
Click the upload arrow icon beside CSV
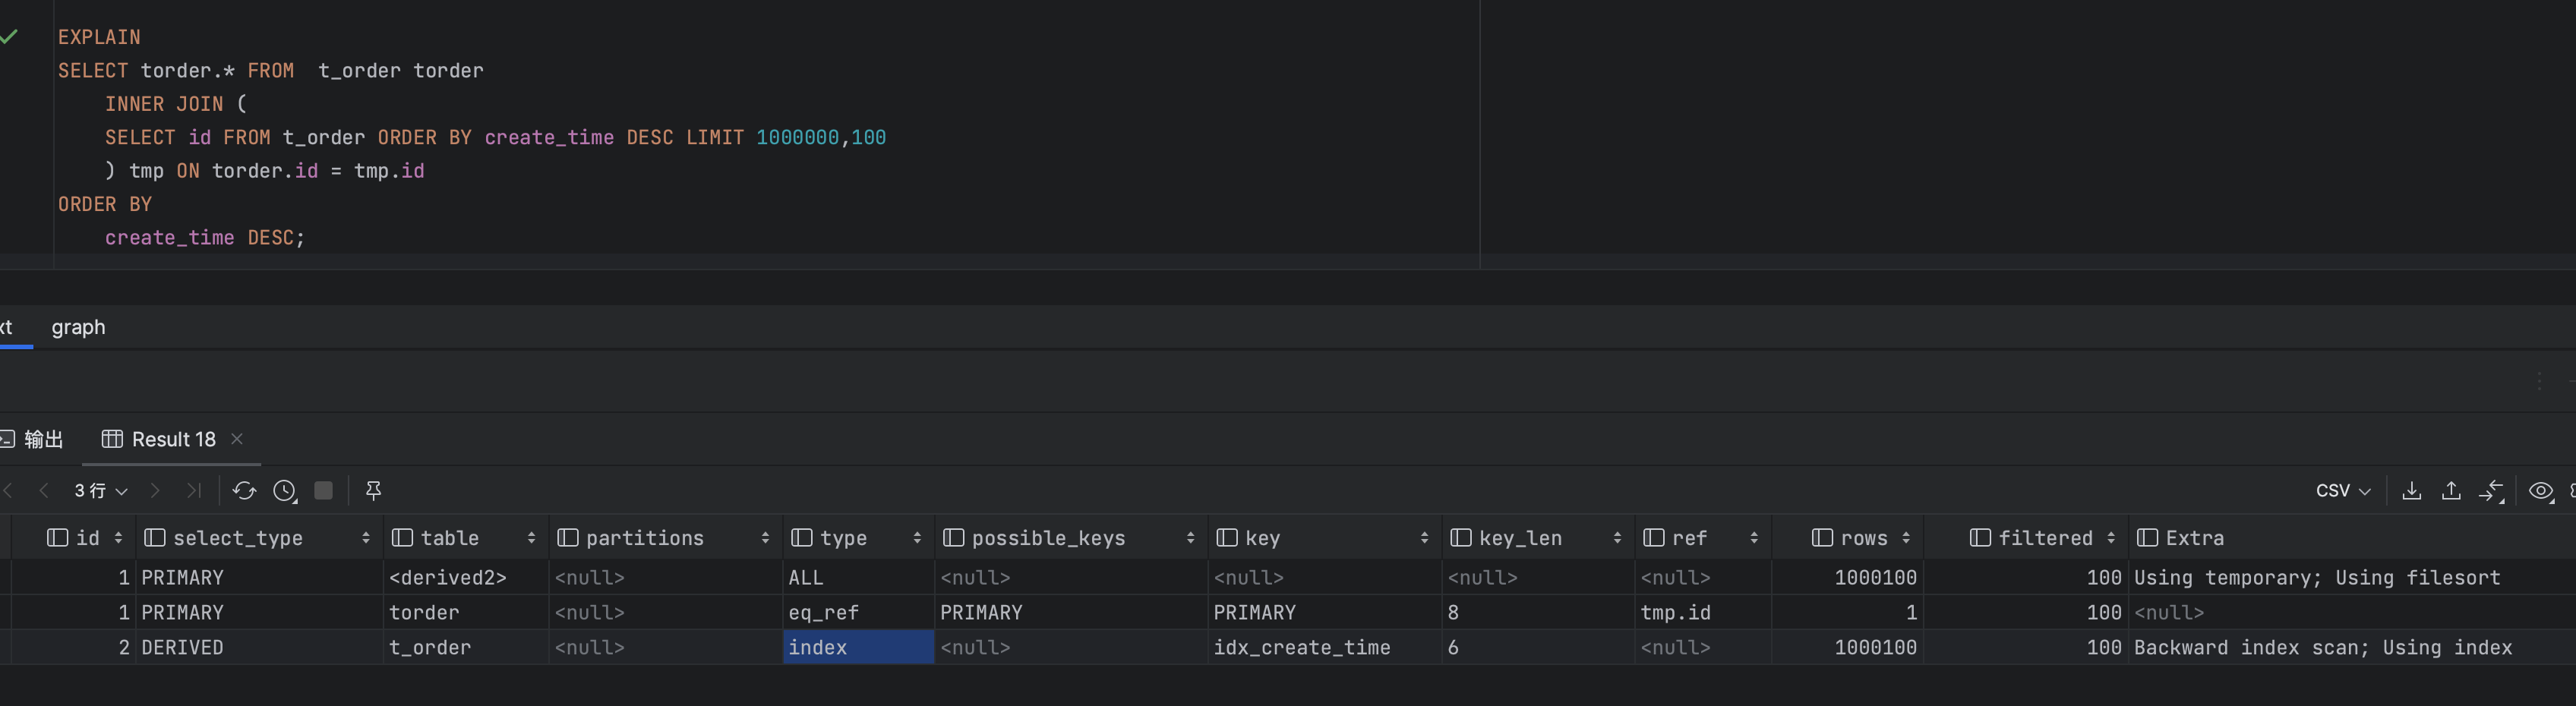click(2451, 491)
